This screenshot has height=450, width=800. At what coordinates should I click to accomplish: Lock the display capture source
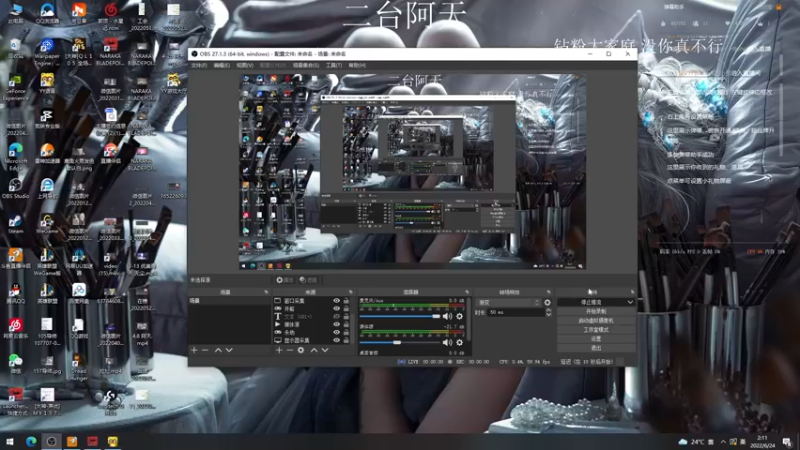tap(346, 340)
